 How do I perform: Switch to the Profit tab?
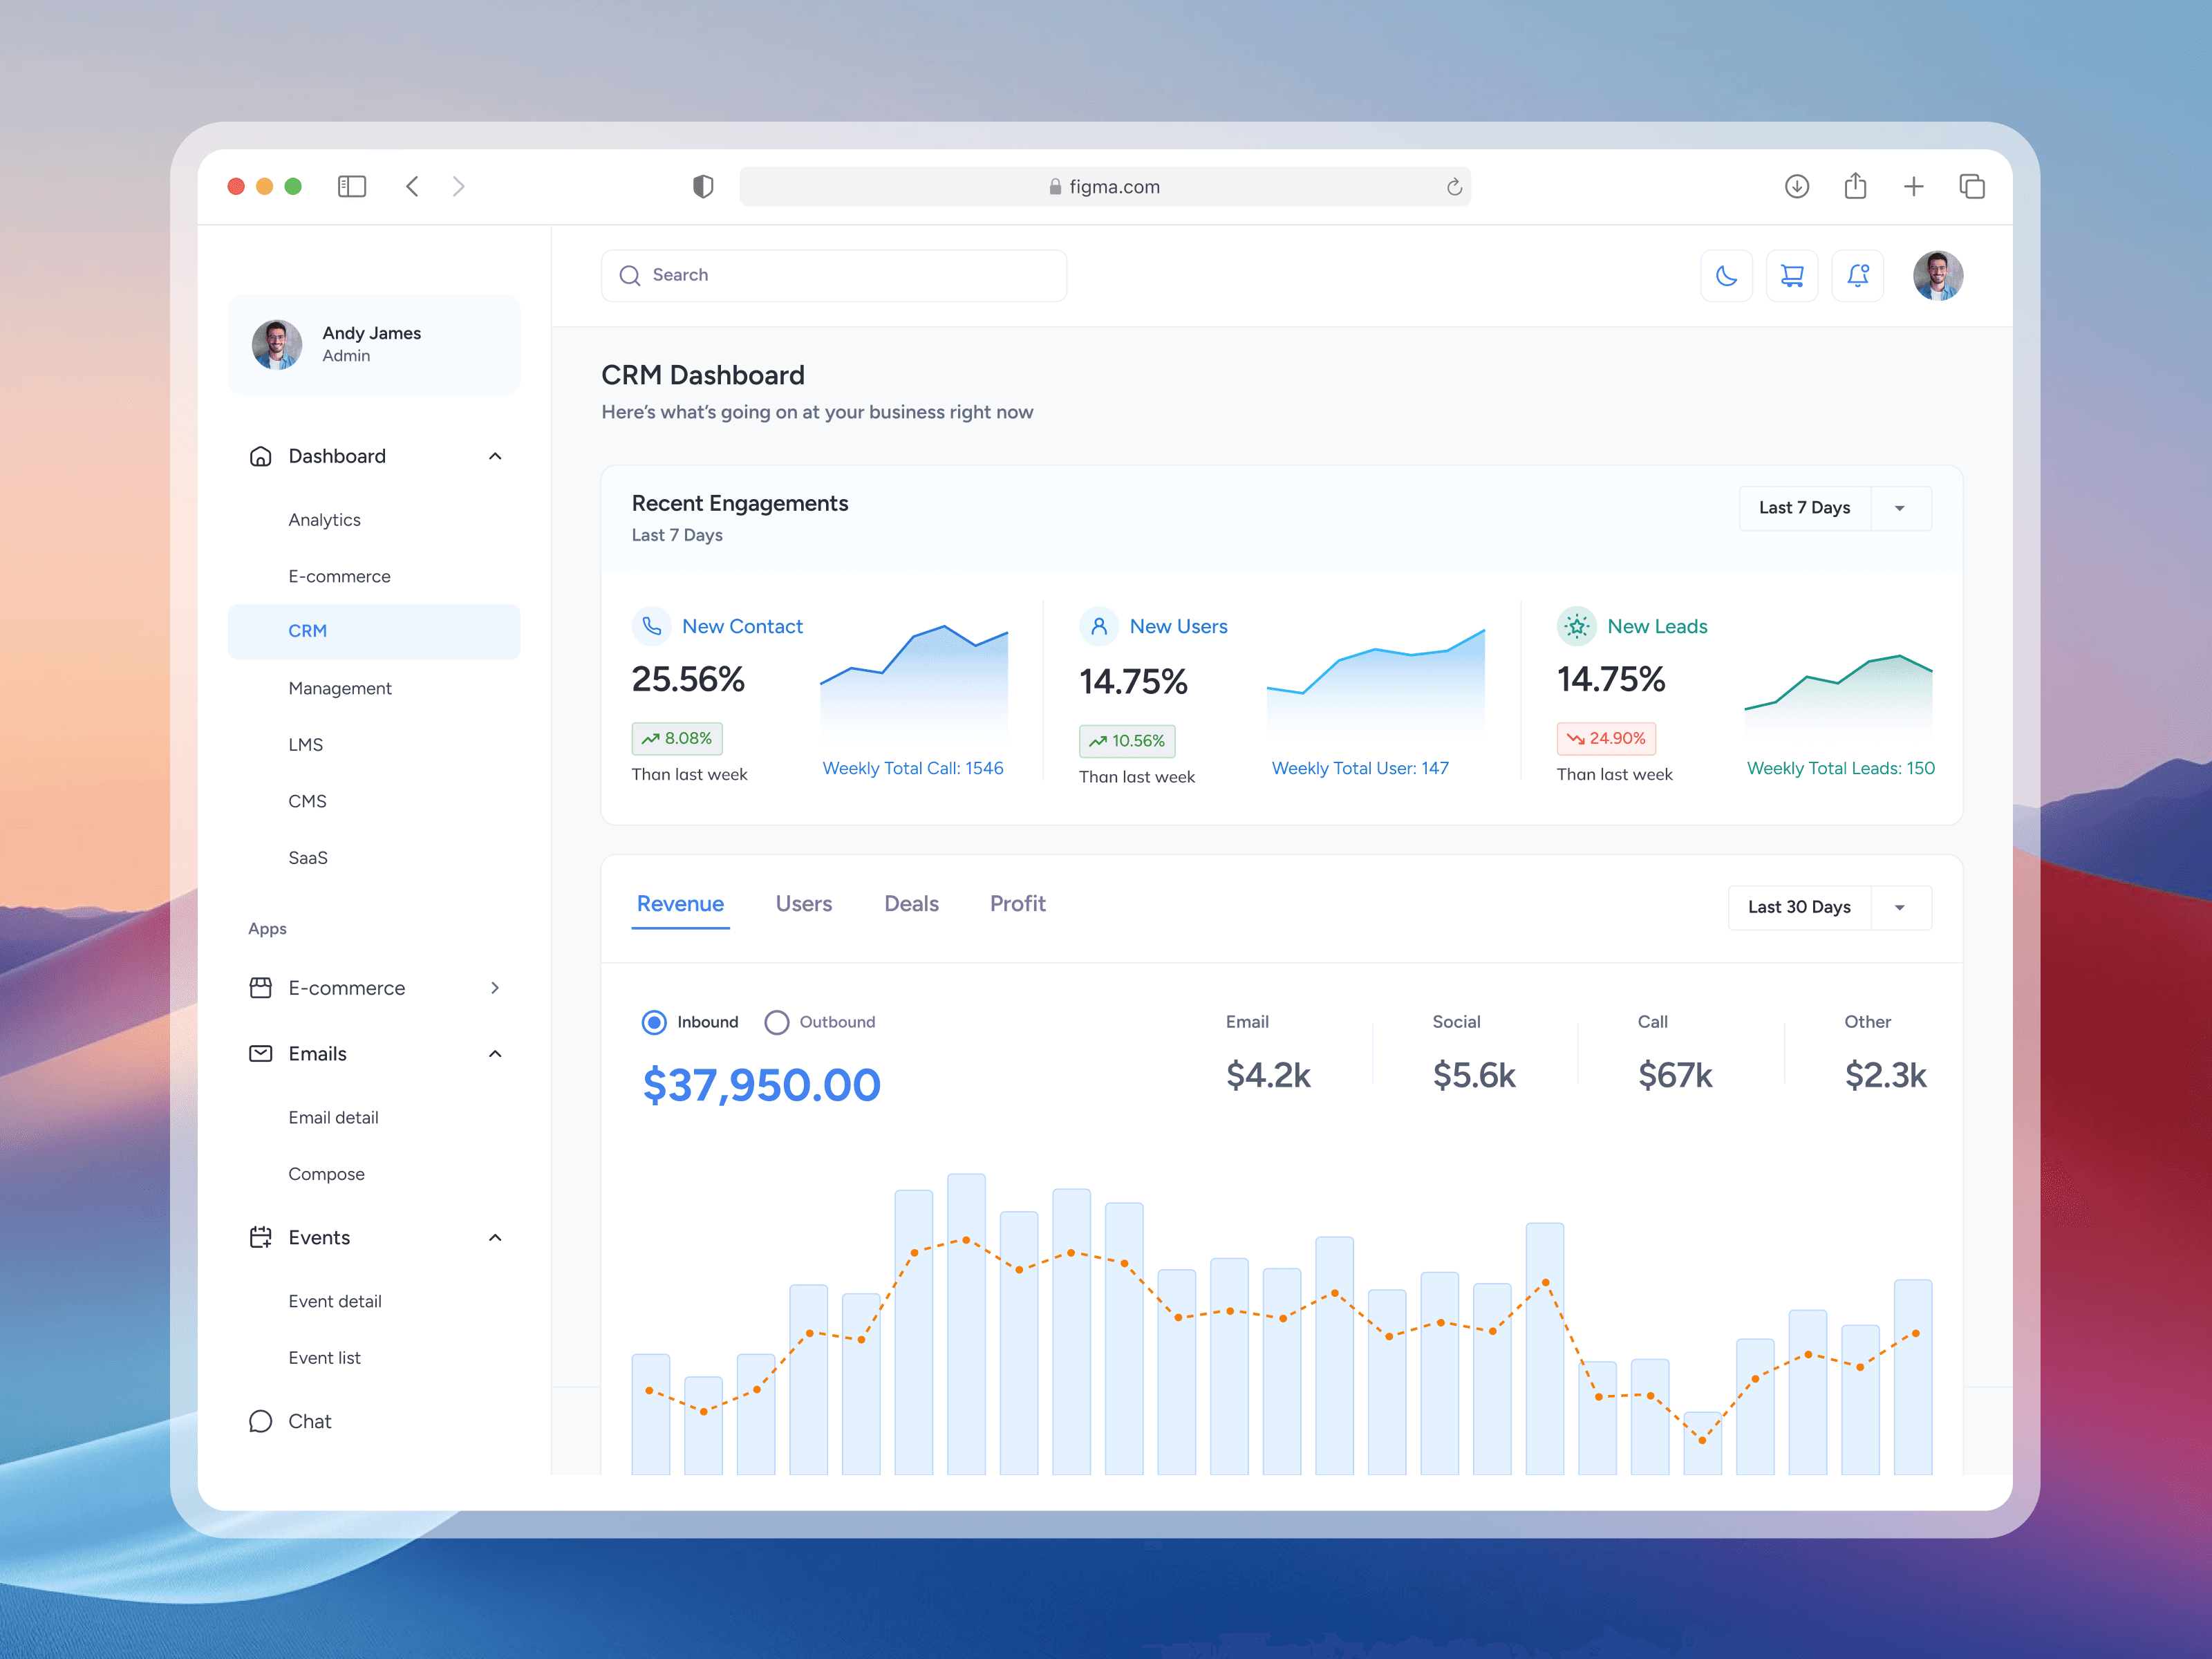[x=1017, y=904]
